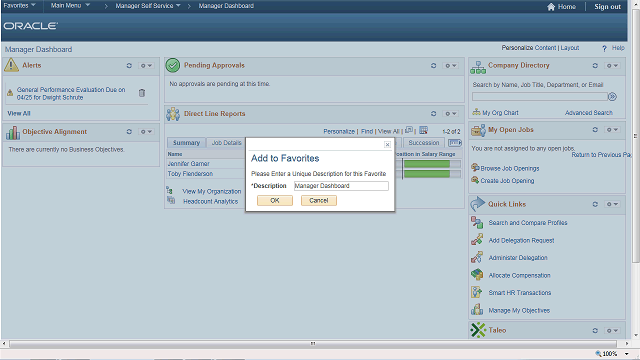Open Alerts pagelet settings dropdown

pyautogui.click(x=146, y=65)
